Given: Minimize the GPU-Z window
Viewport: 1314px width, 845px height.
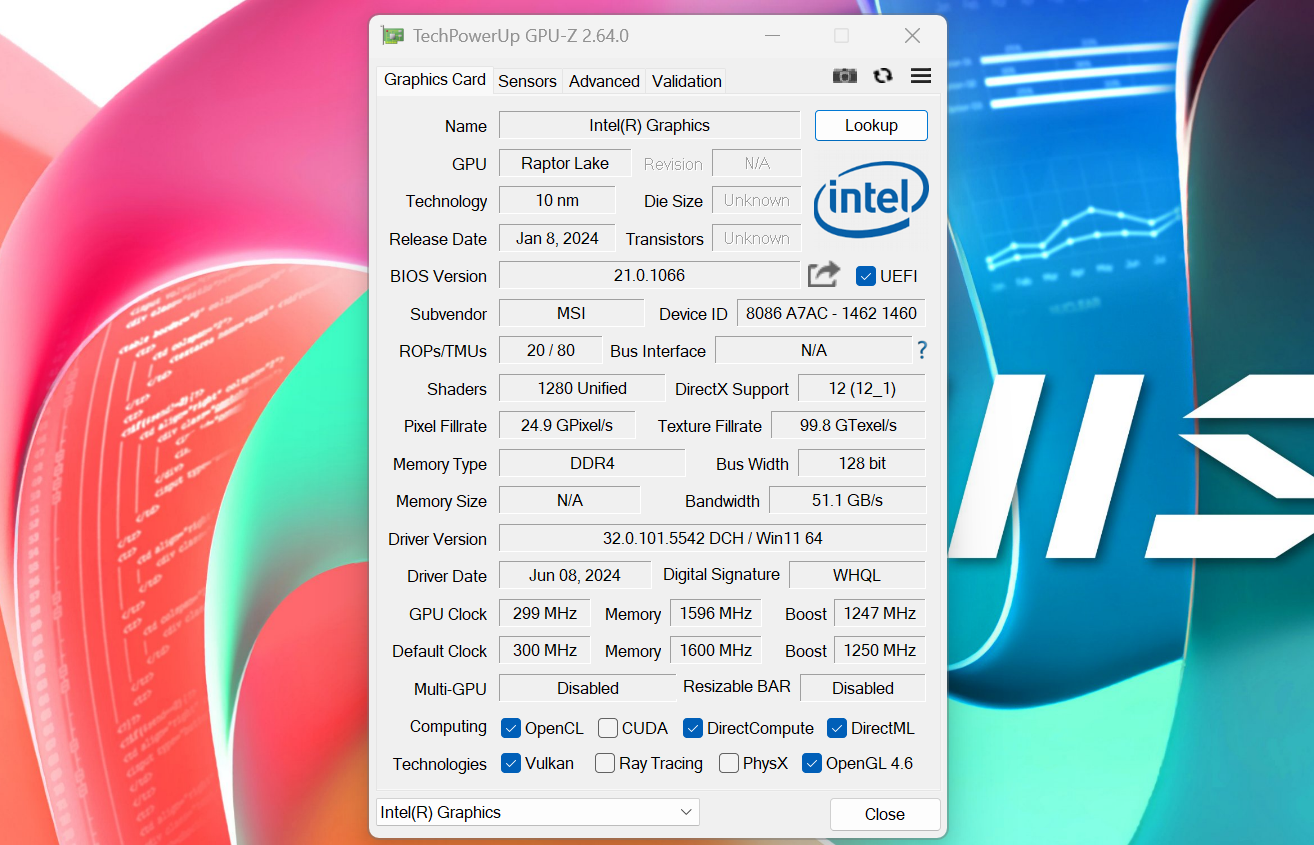Looking at the screenshot, I should tap(772, 36).
